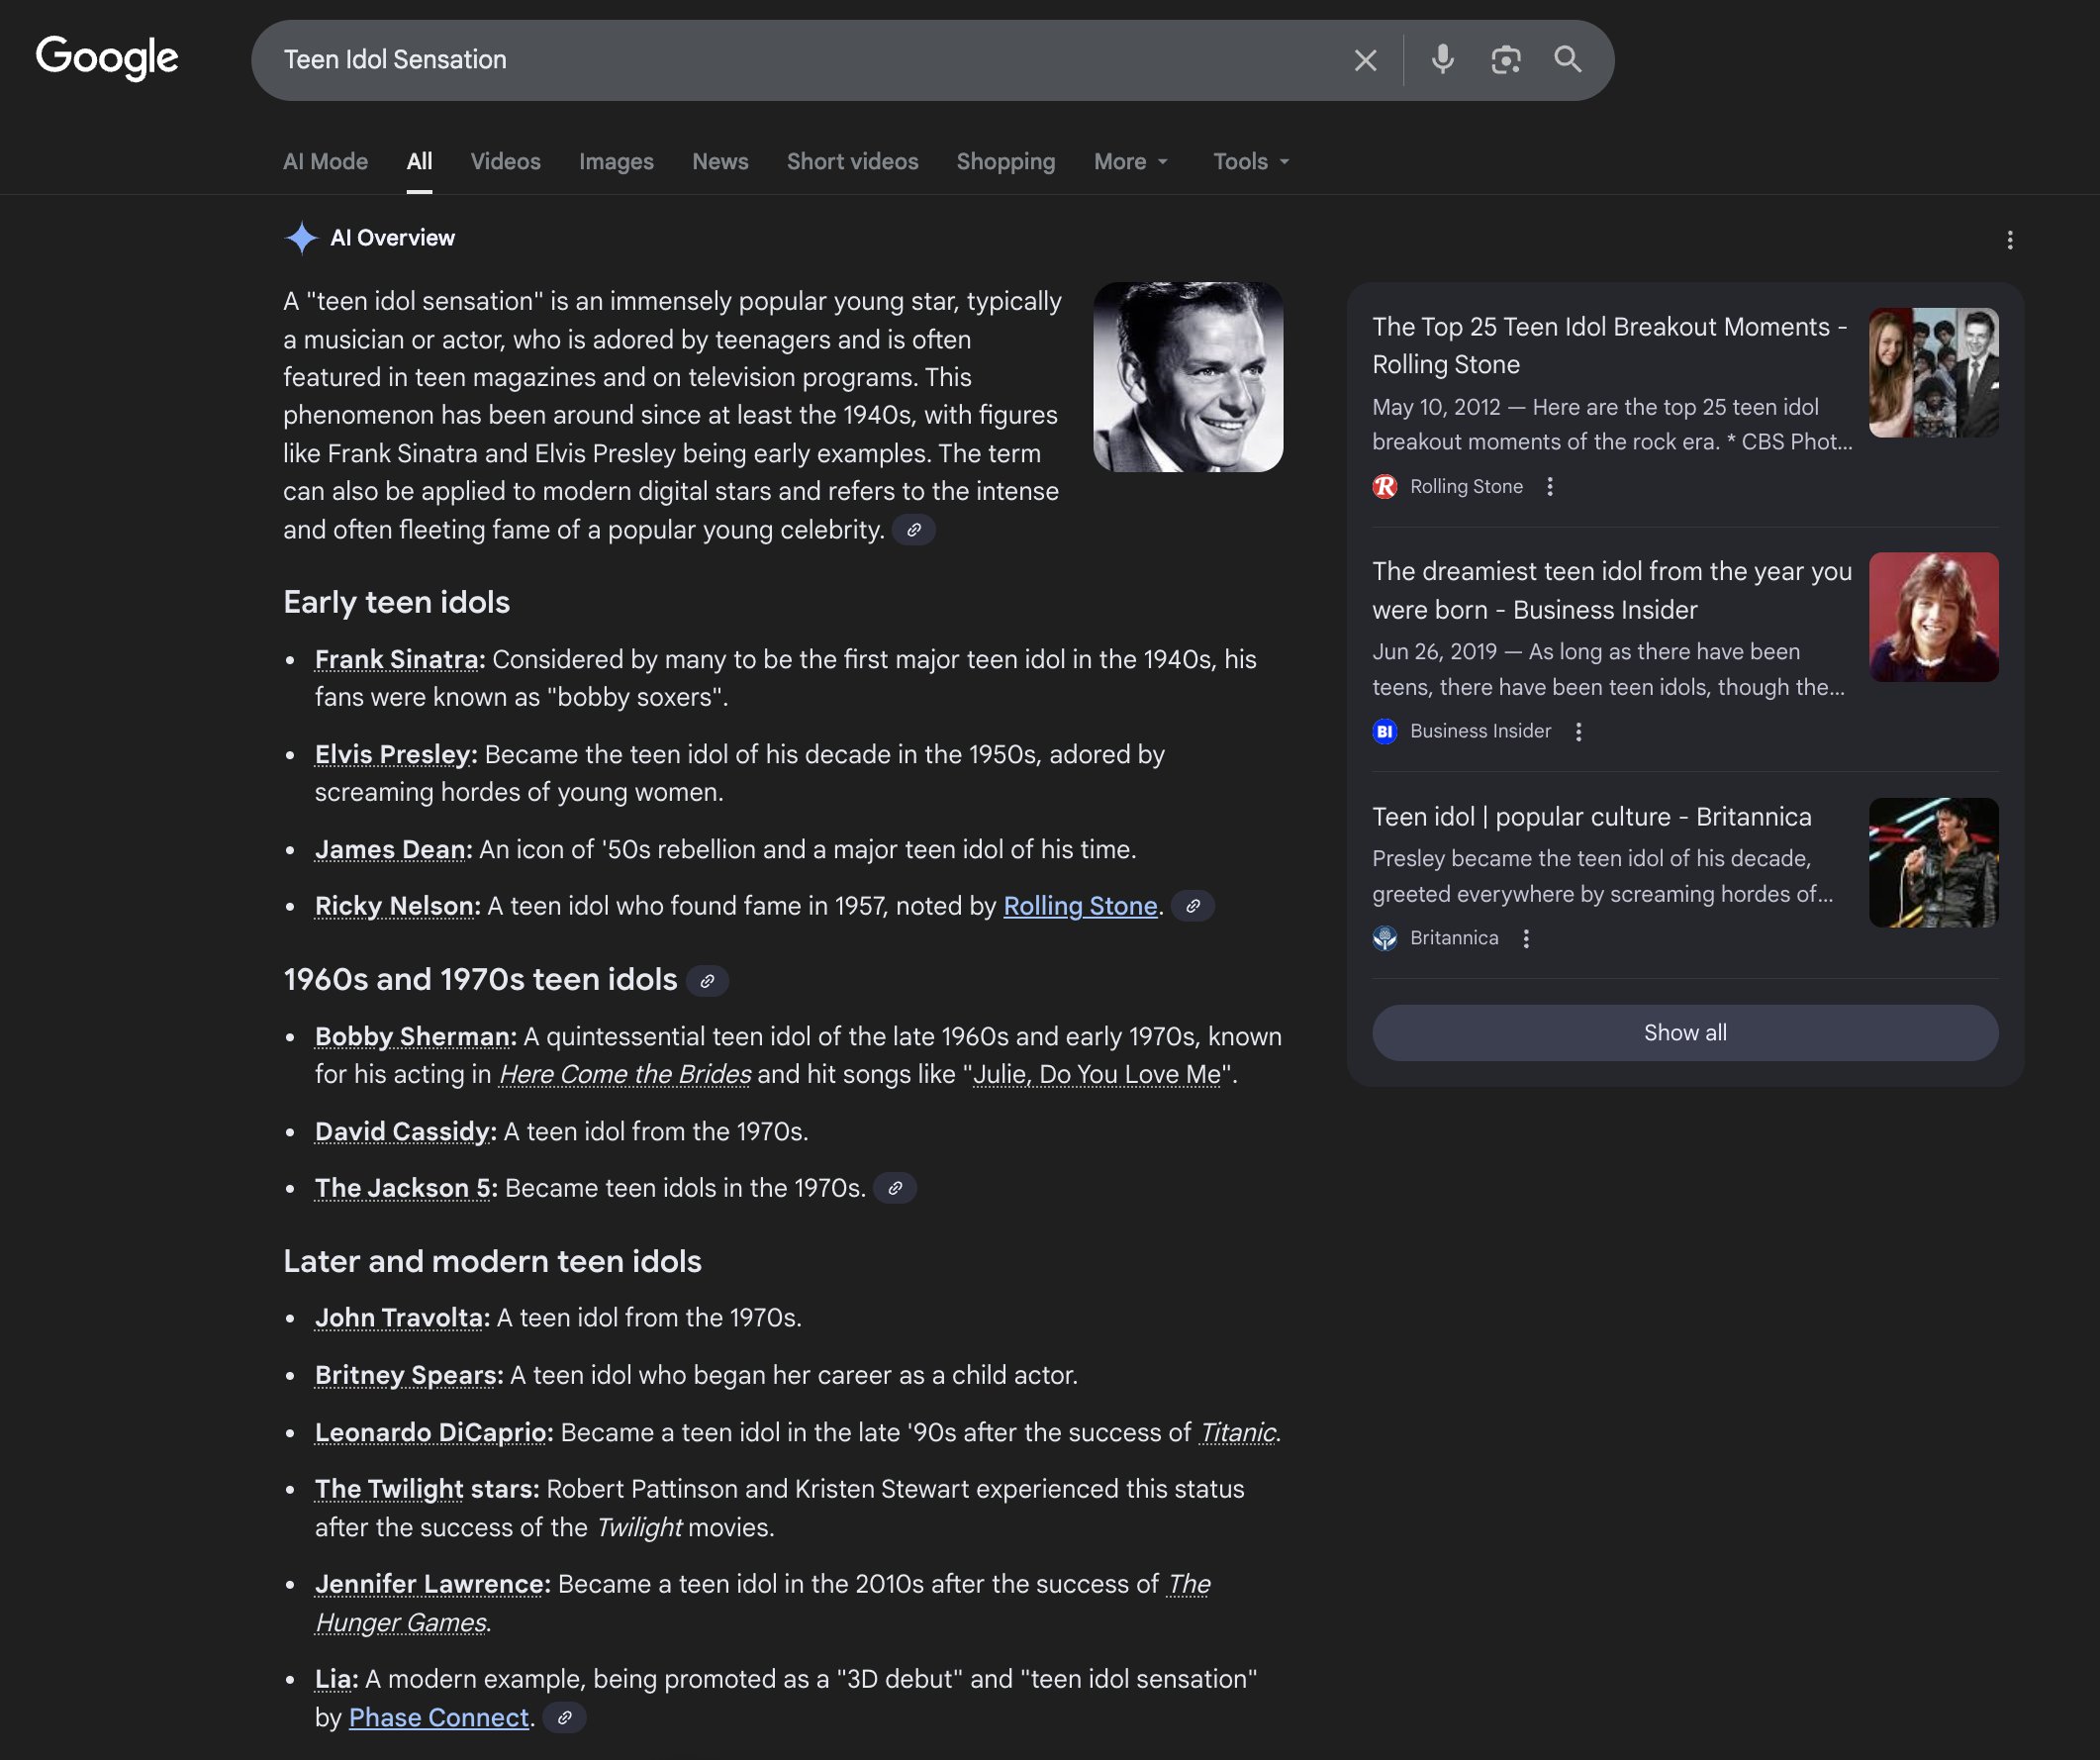Viewport: 2100px width, 1760px height.
Task: Open search by image camera icon
Action: 1505,60
